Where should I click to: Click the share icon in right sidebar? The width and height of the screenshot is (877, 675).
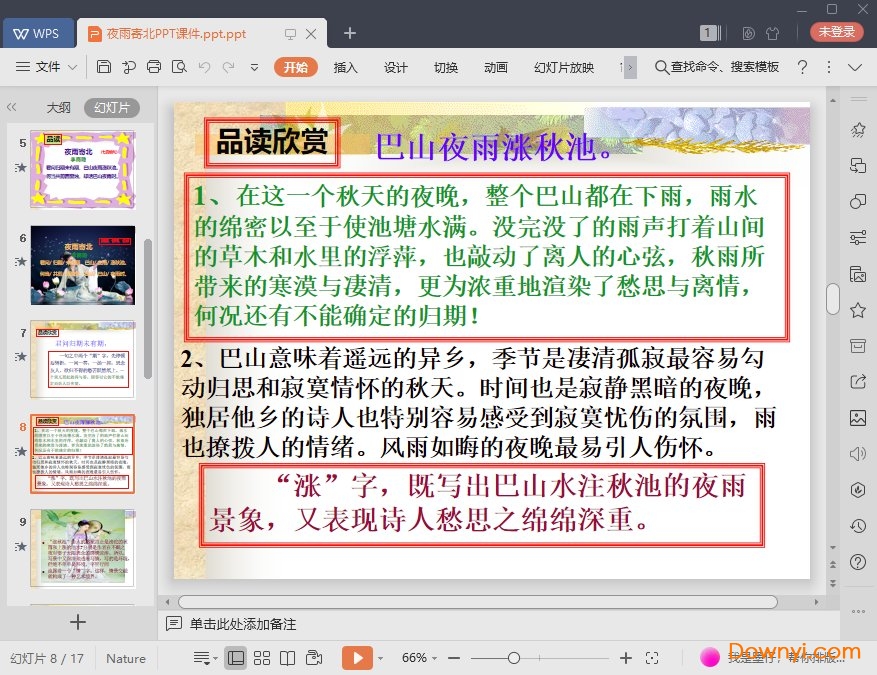tap(857, 381)
